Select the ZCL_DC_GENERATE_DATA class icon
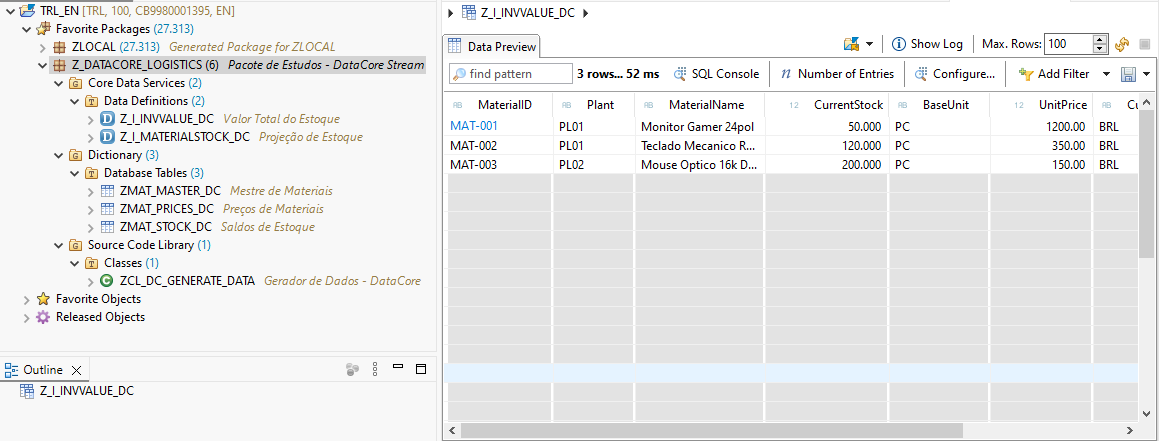 click(x=107, y=281)
